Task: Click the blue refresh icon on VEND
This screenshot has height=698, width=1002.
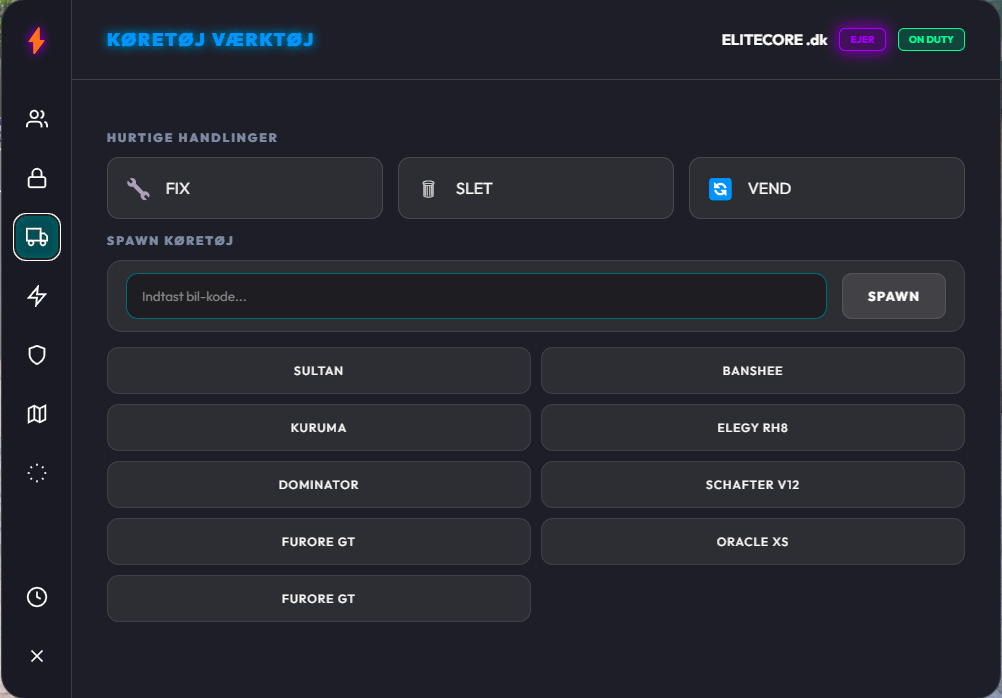Action: (720, 189)
